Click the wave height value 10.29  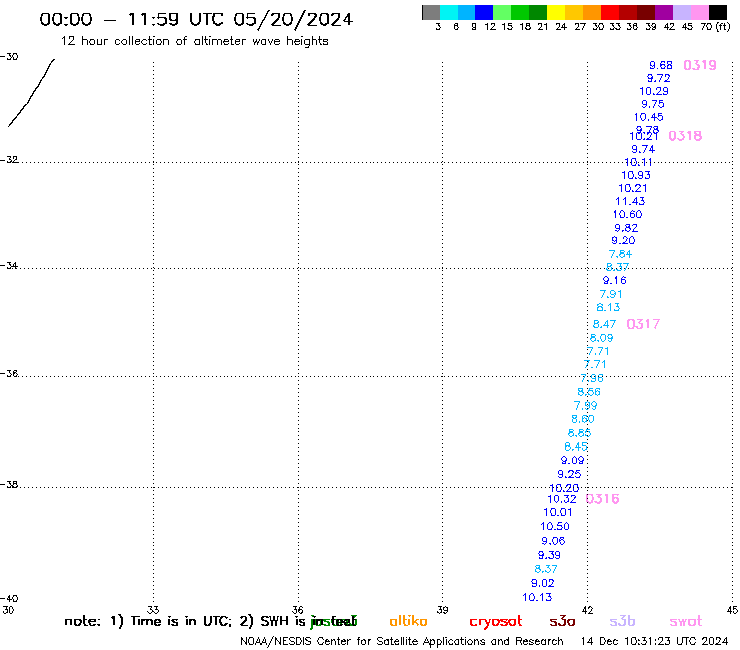click(654, 91)
